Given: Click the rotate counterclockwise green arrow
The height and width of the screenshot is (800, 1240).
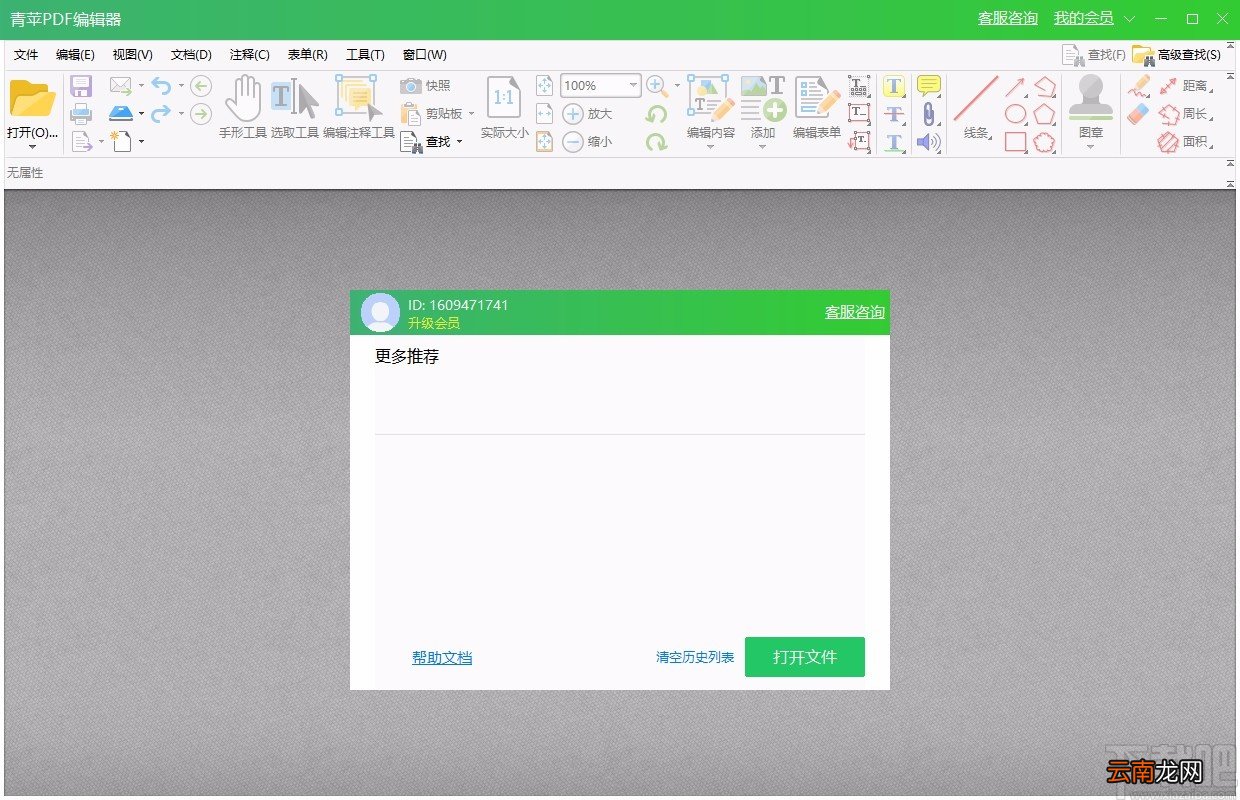Looking at the screenshot, I should click(656, 114).
